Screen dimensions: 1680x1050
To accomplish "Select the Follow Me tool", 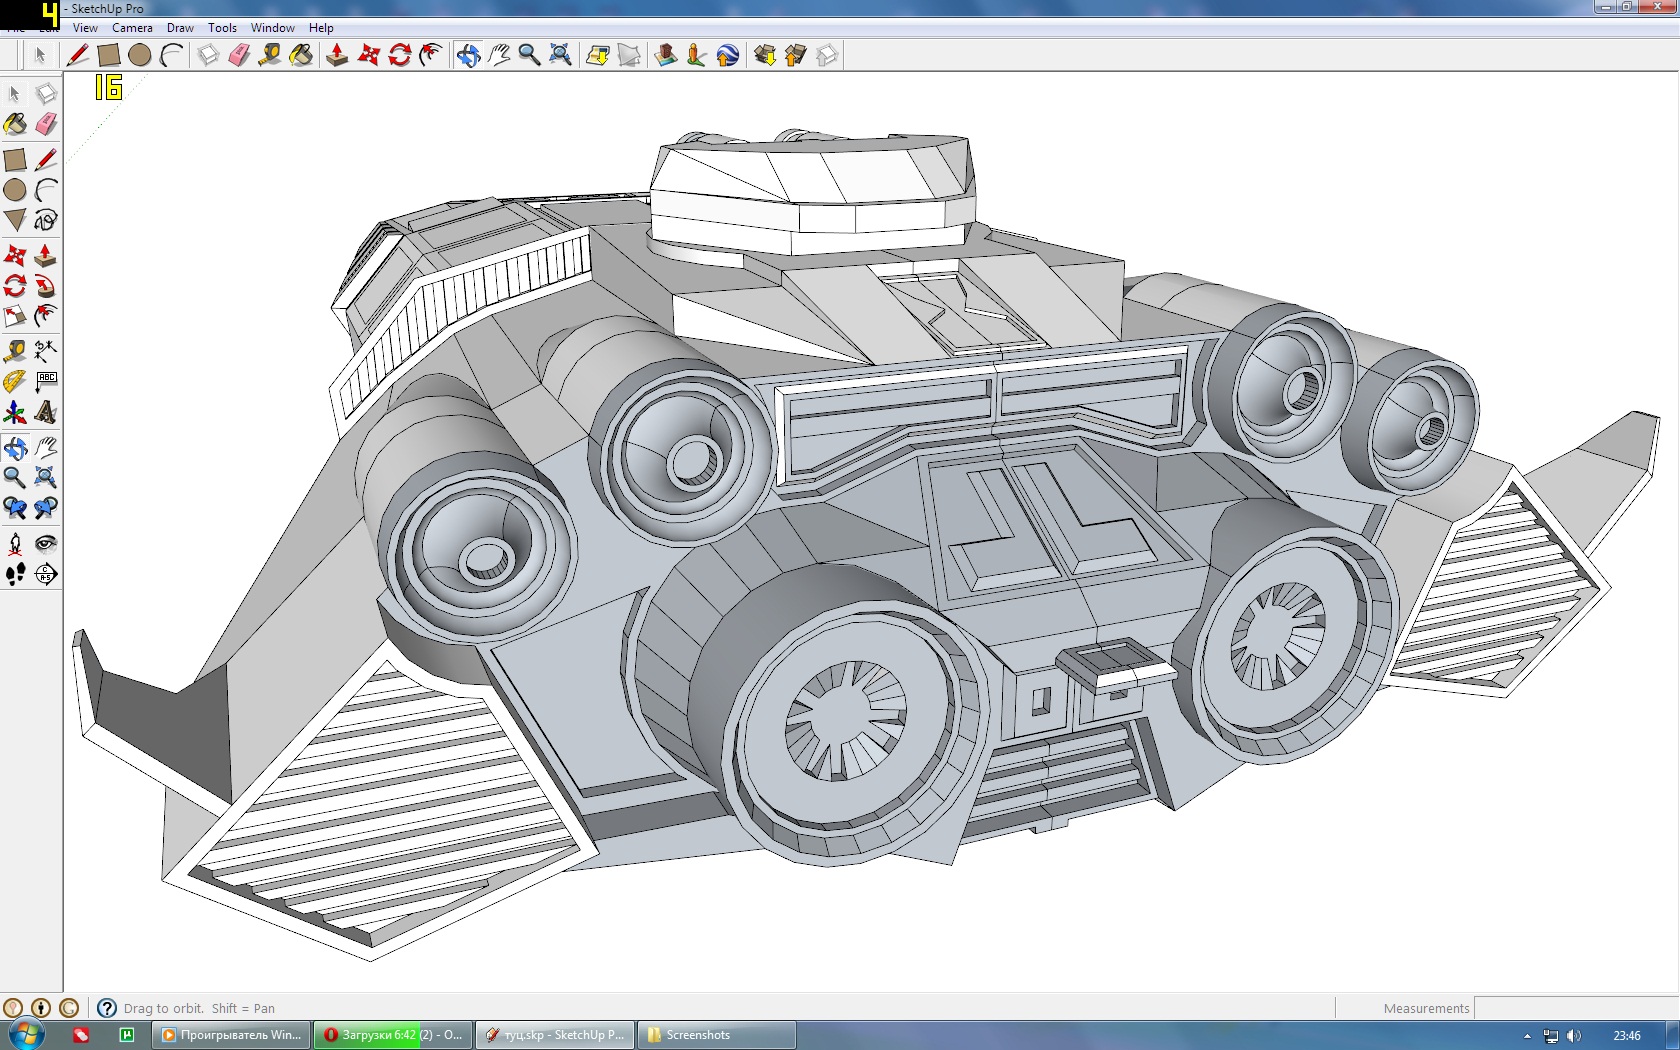I will [46, 286].
